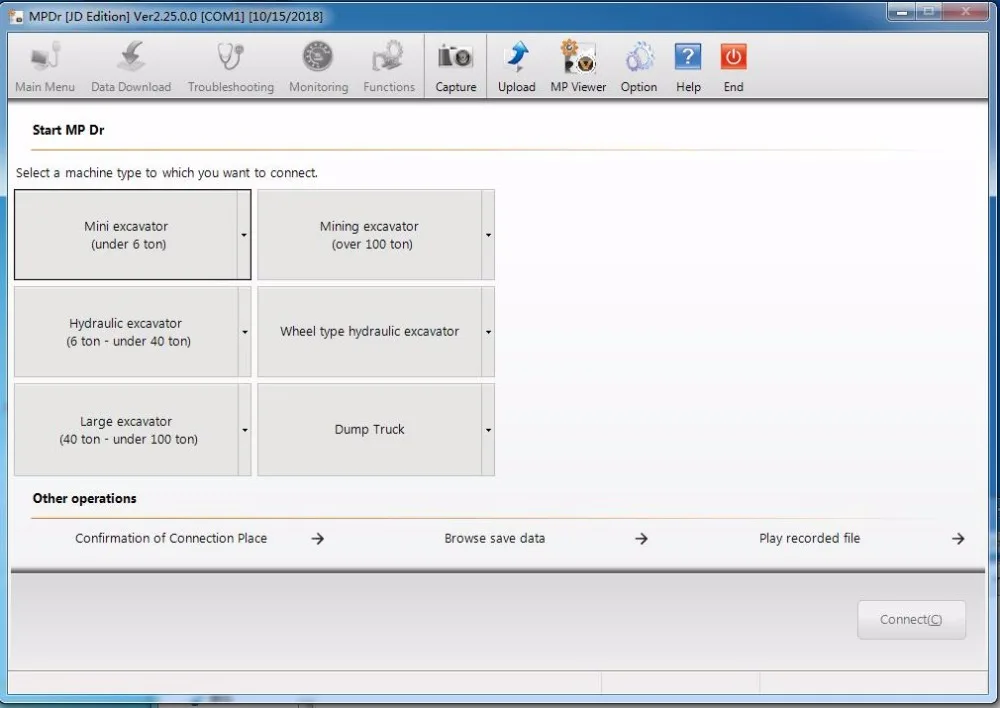Click arrow beside Play recorded file
Viewport: 1000px width, 708px height.
coord(958,539)
